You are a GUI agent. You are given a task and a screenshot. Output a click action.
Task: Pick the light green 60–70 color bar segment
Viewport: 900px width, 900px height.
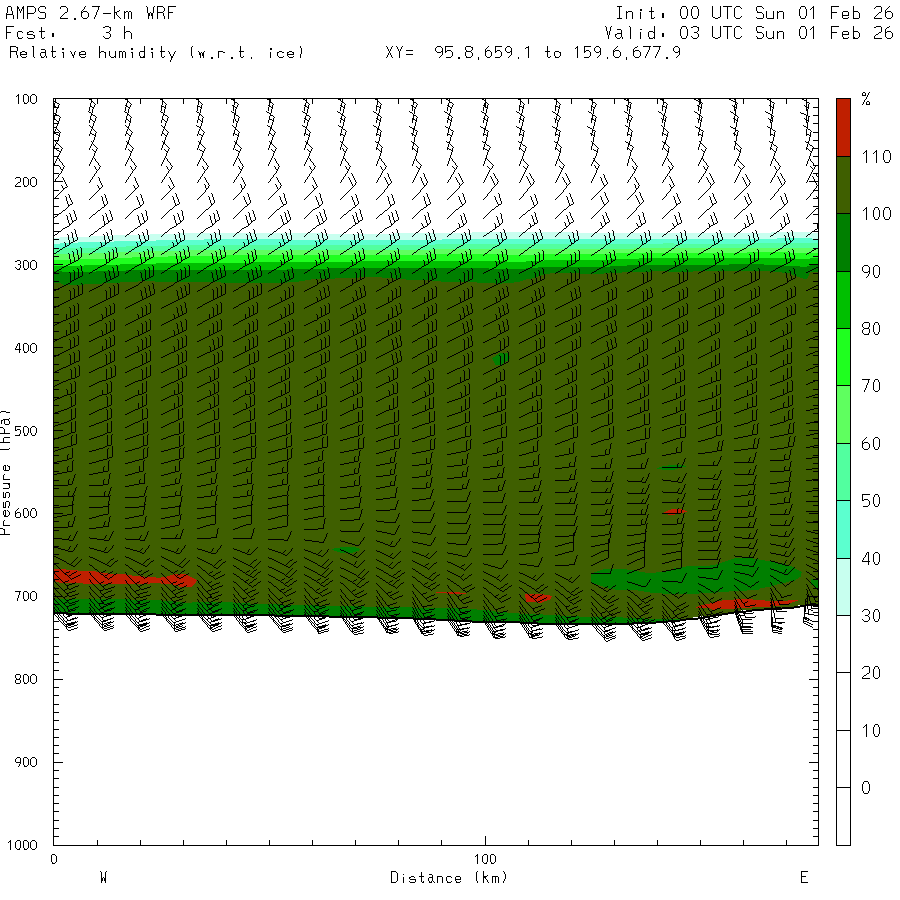[x=843, y=414]
